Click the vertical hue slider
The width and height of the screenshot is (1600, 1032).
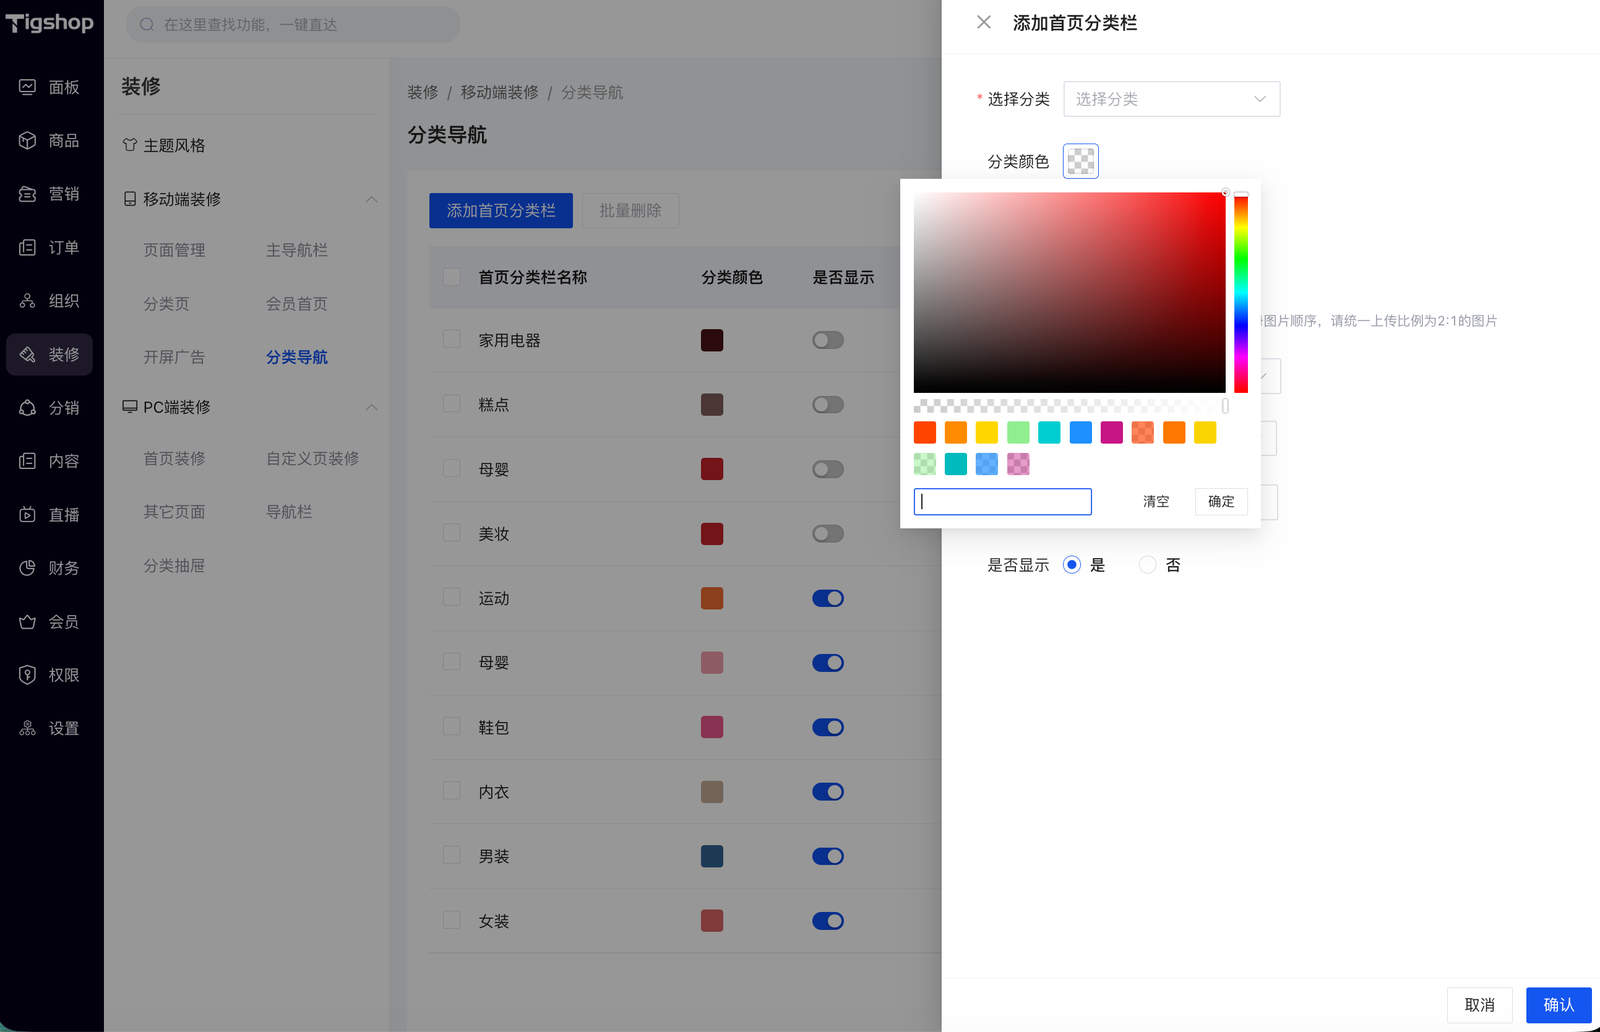[x=1241, y=293]
